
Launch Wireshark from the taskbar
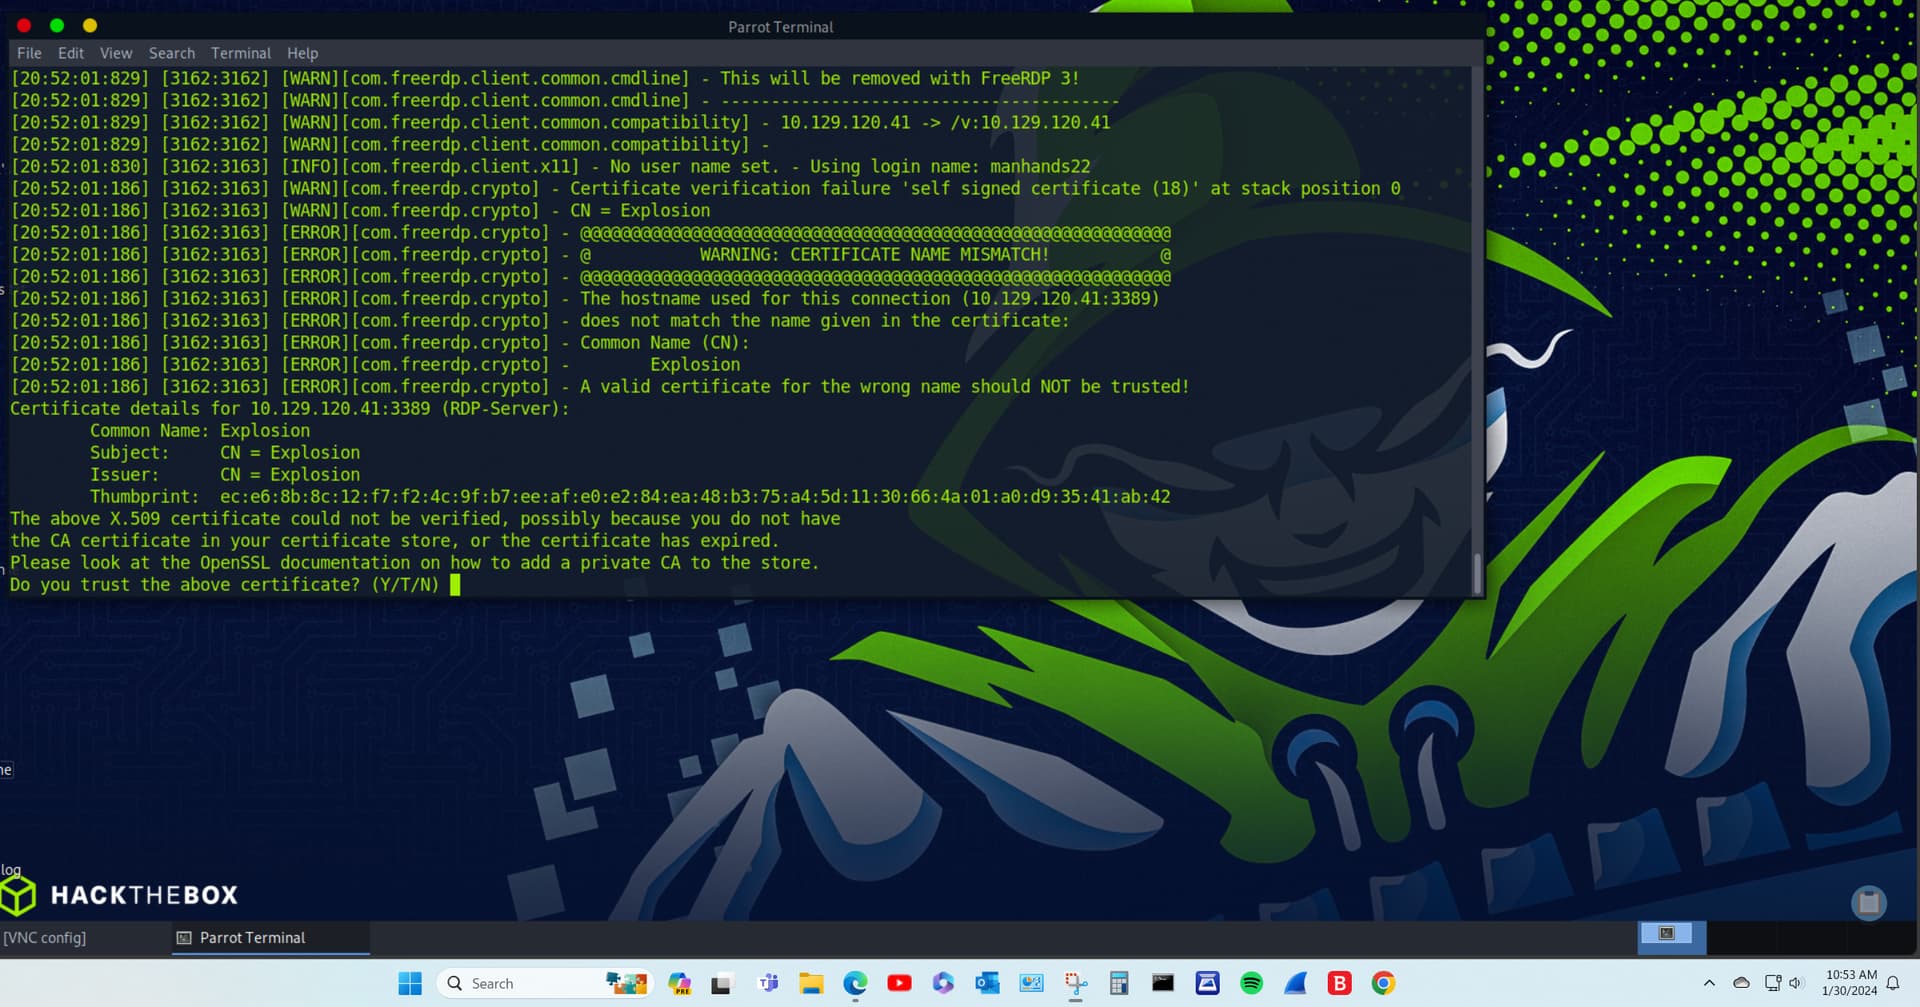pyautogui.click(x=1295, y=984)
